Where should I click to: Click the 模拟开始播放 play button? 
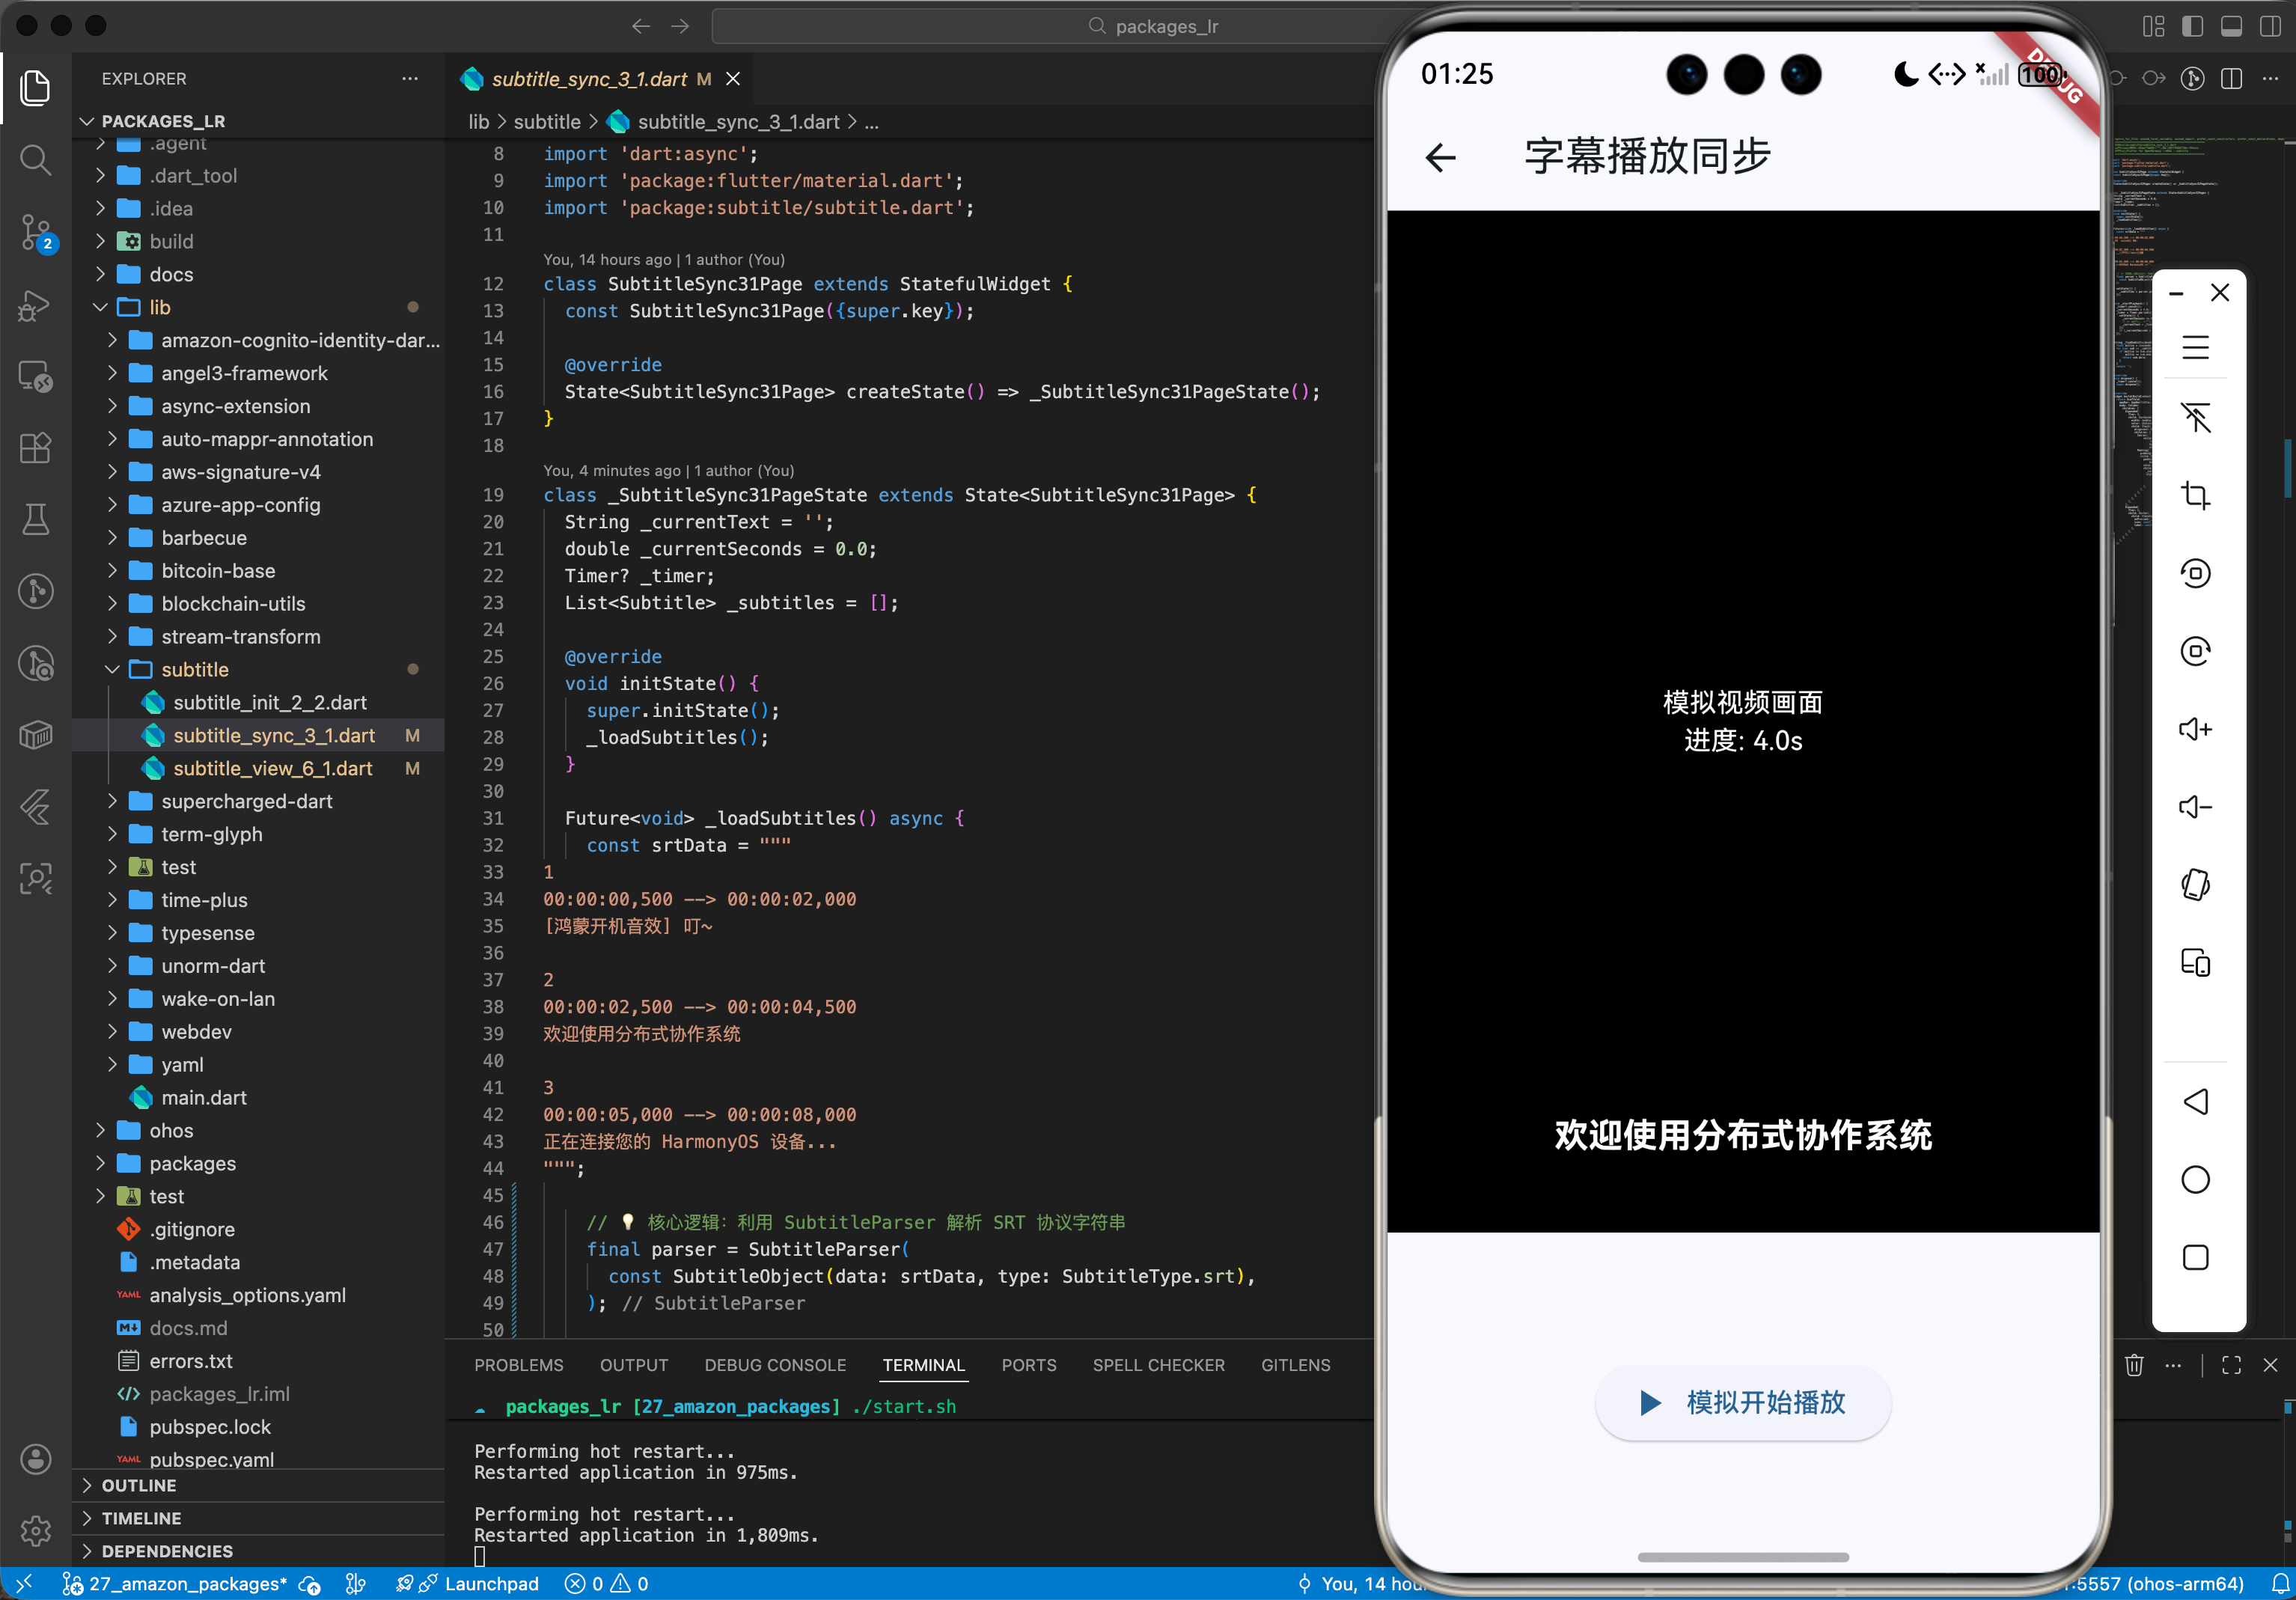[x=1743, y=1402]
